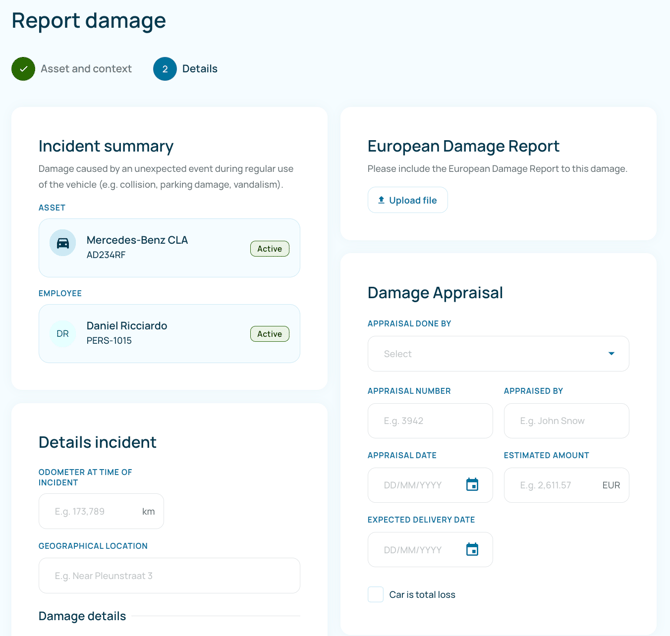Open the Appraisal Done By dropdown

pyautogui.click(x=498, y=353)
